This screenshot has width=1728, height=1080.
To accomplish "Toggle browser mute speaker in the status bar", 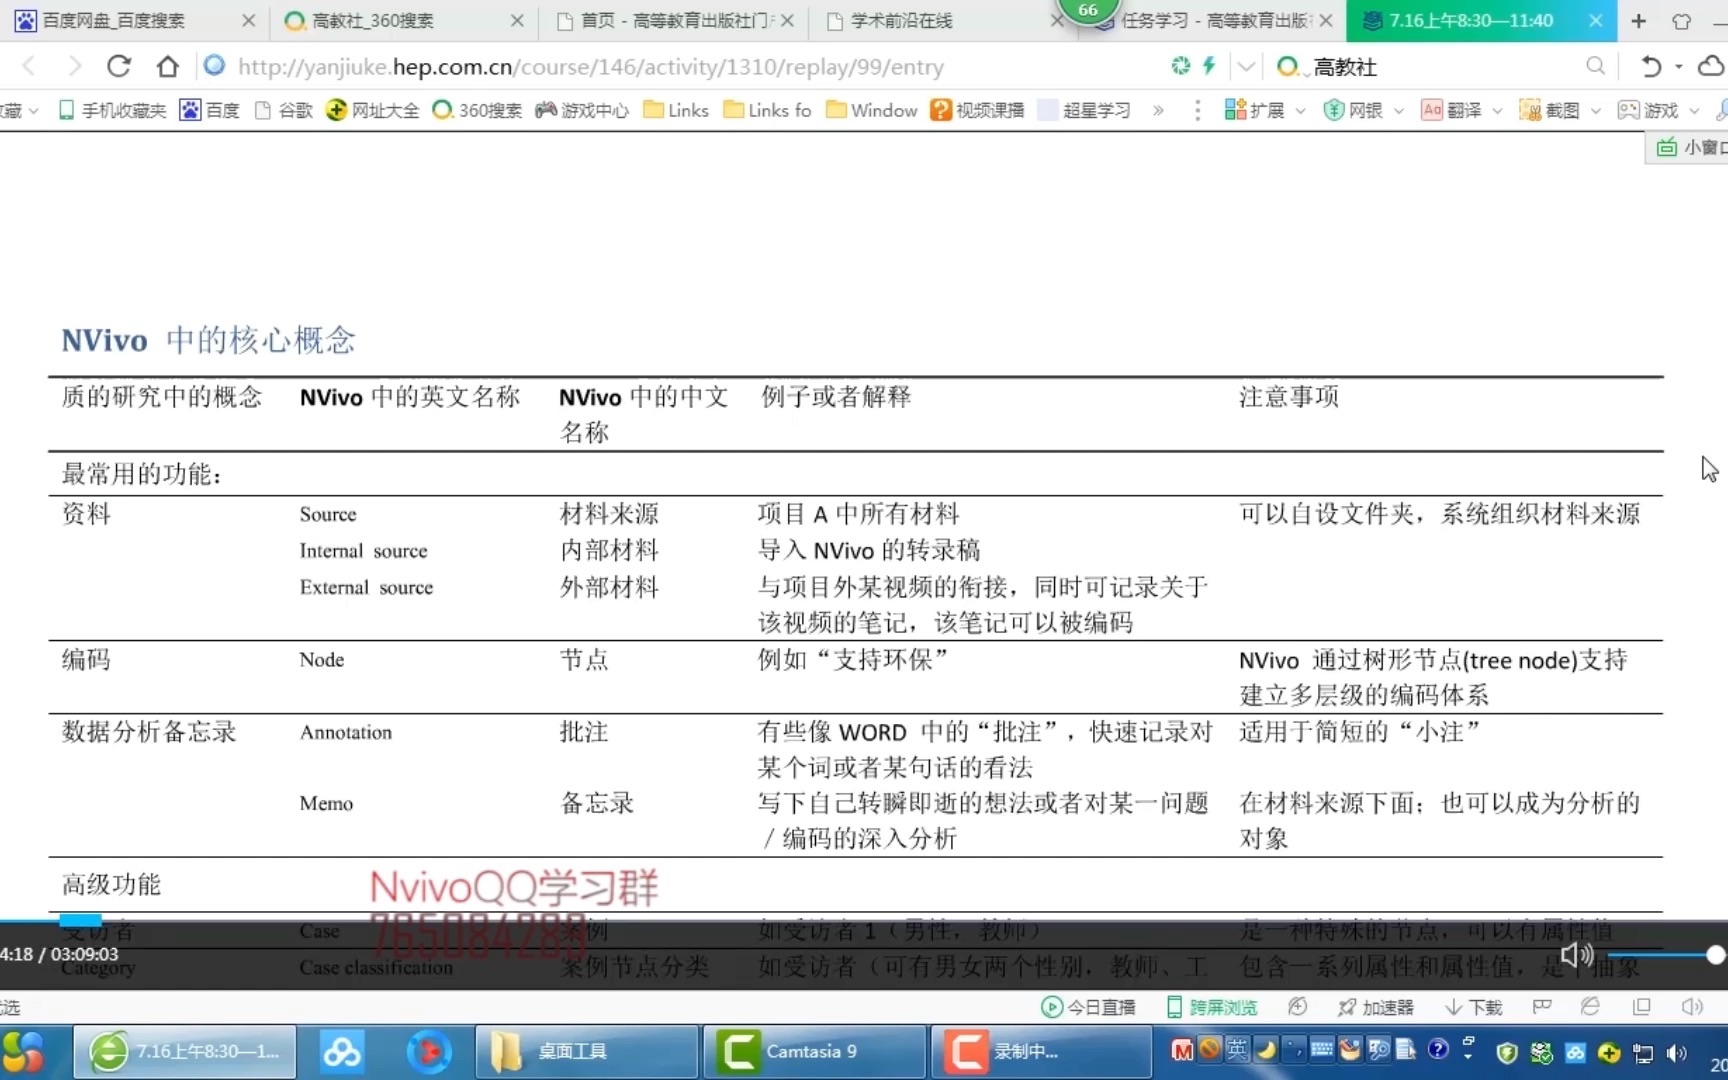I will 1692,1007.
